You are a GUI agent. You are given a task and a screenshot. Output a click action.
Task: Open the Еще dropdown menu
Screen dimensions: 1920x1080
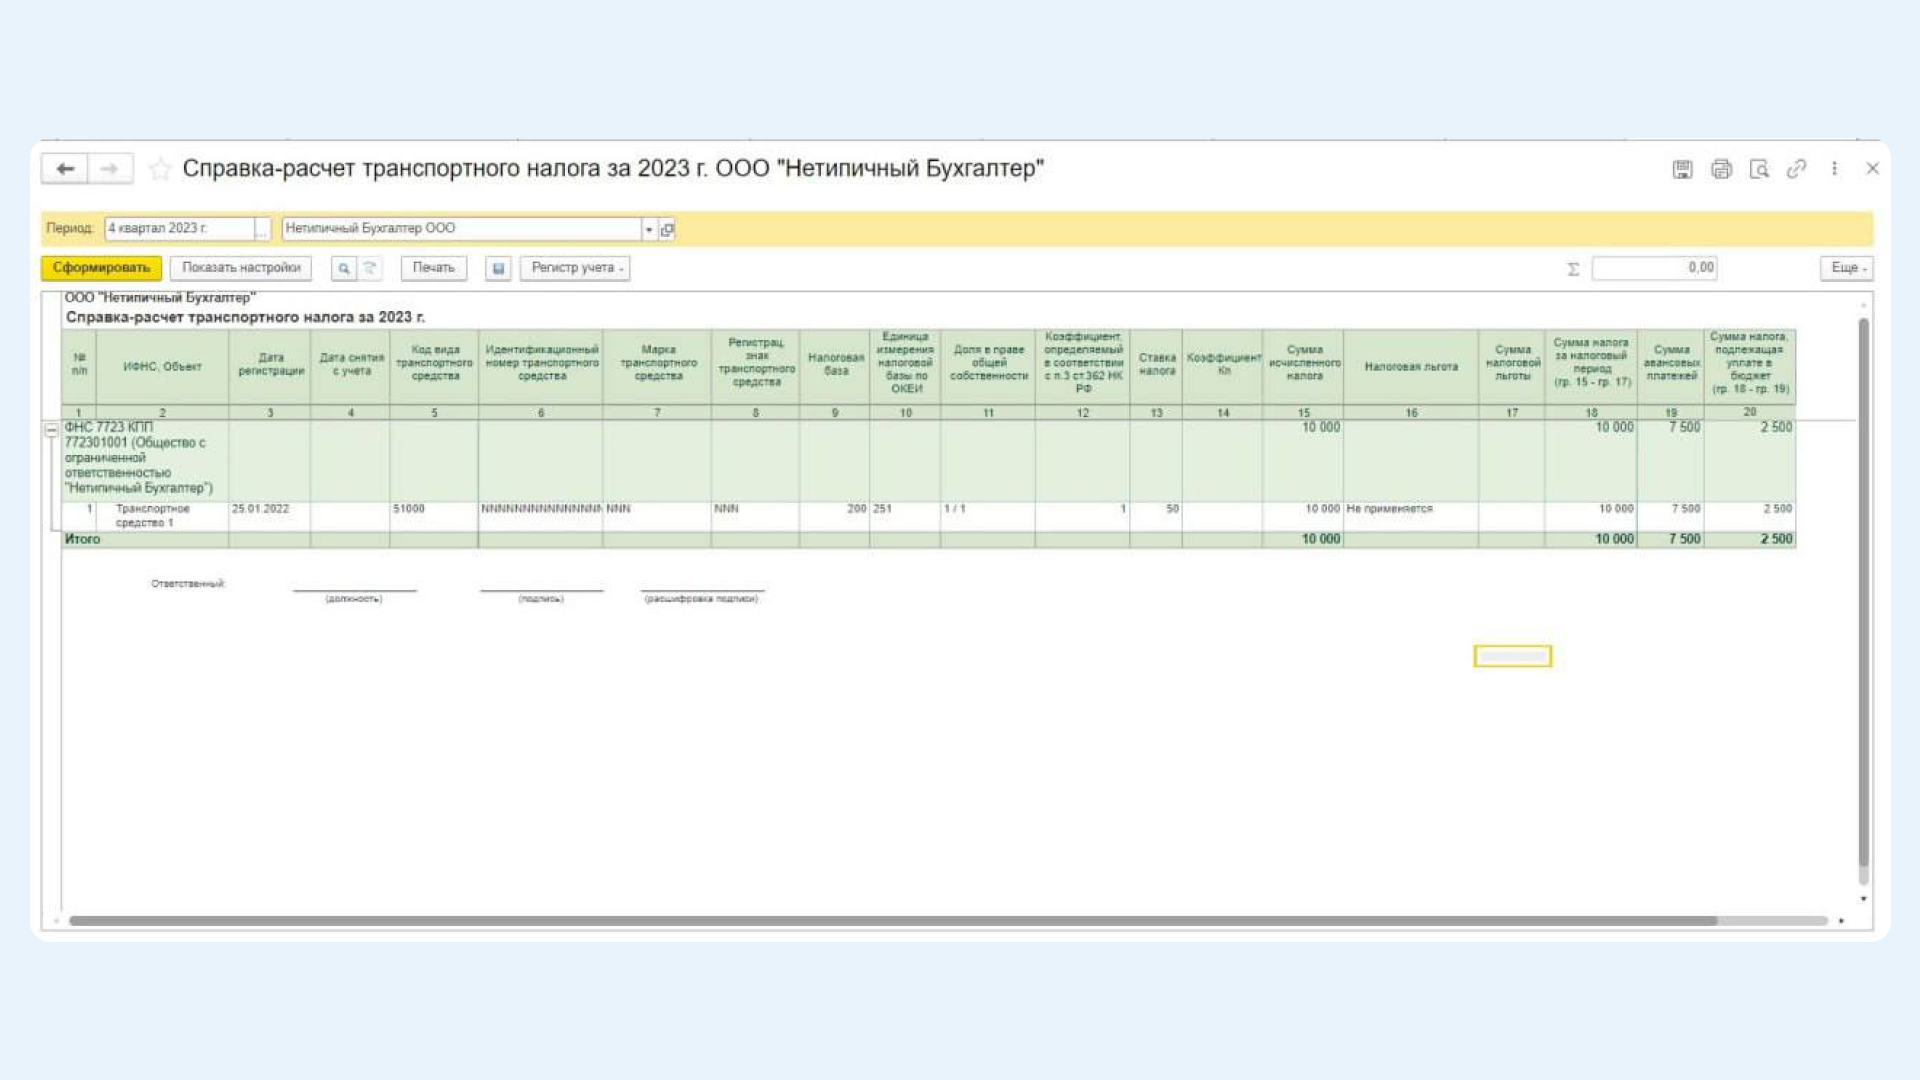click(1846, 268)
